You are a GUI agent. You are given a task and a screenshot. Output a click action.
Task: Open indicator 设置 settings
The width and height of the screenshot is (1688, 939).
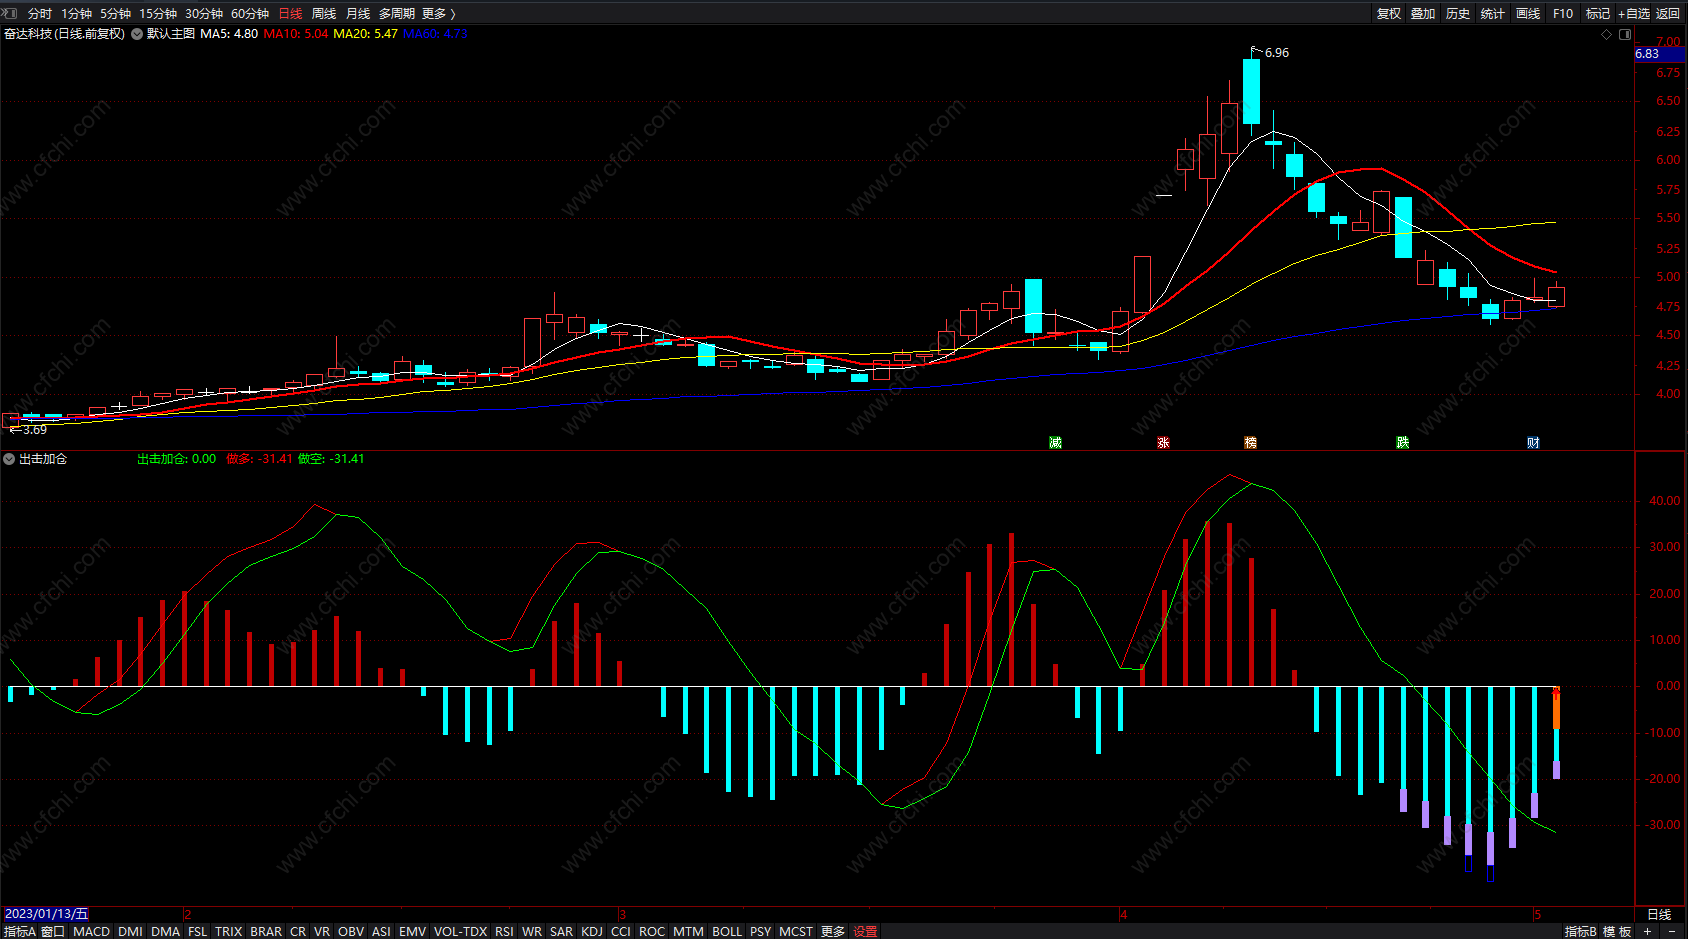point(865,931)
